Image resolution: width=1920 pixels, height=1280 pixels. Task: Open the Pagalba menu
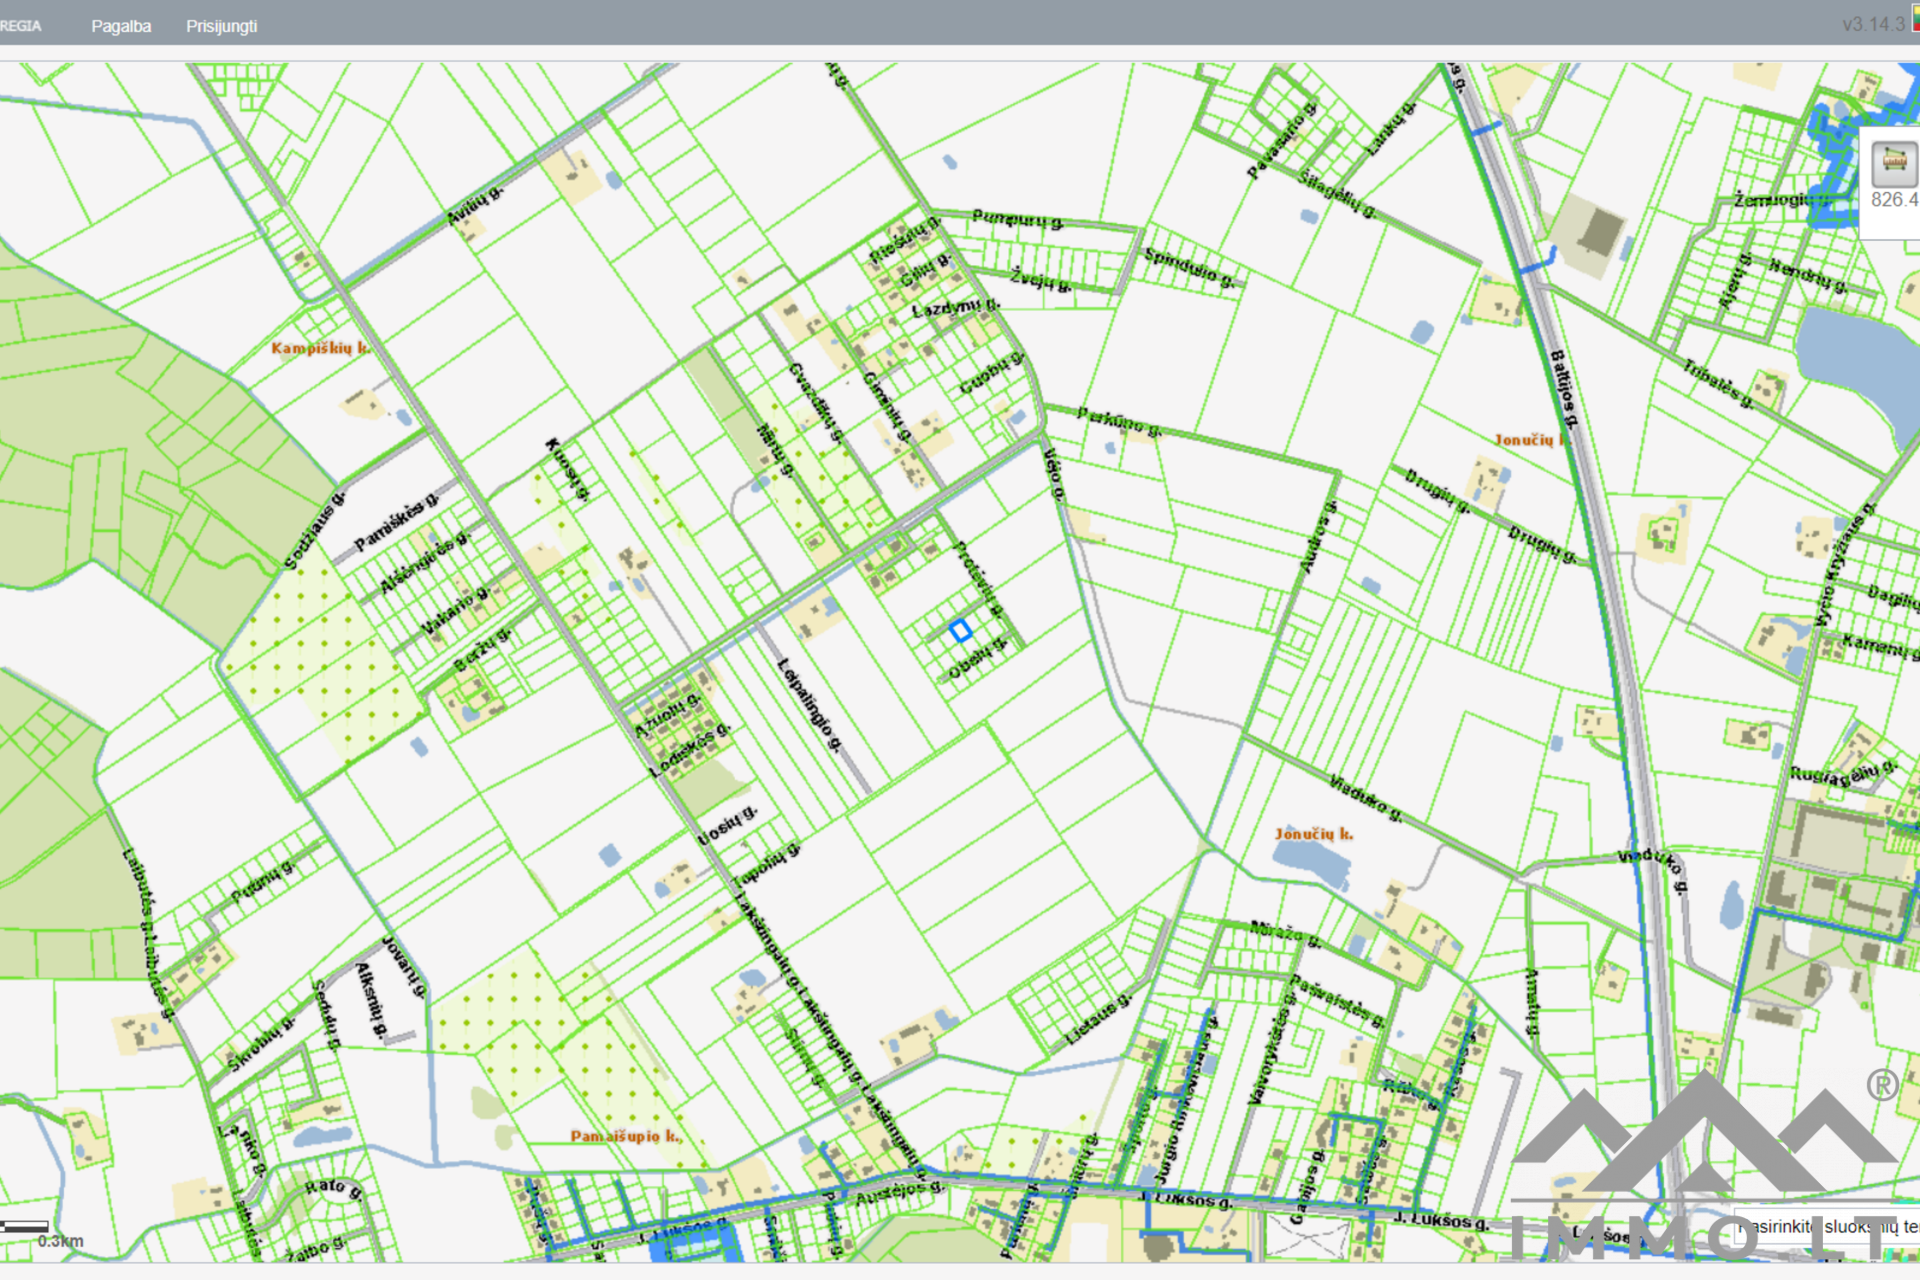tap(121, 26)
